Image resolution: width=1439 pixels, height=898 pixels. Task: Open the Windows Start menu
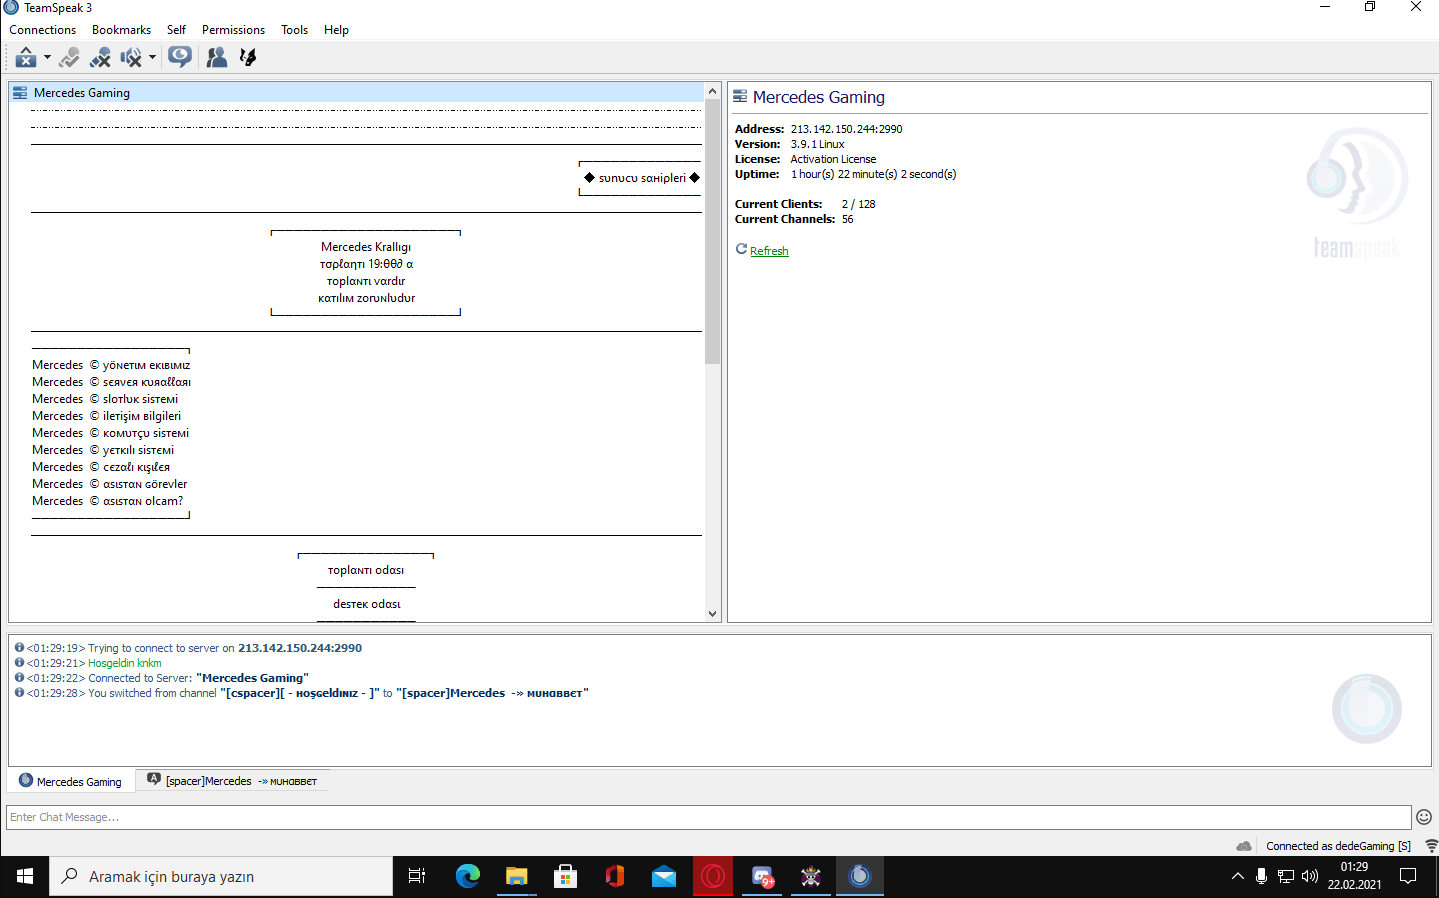tap(25, 877)
